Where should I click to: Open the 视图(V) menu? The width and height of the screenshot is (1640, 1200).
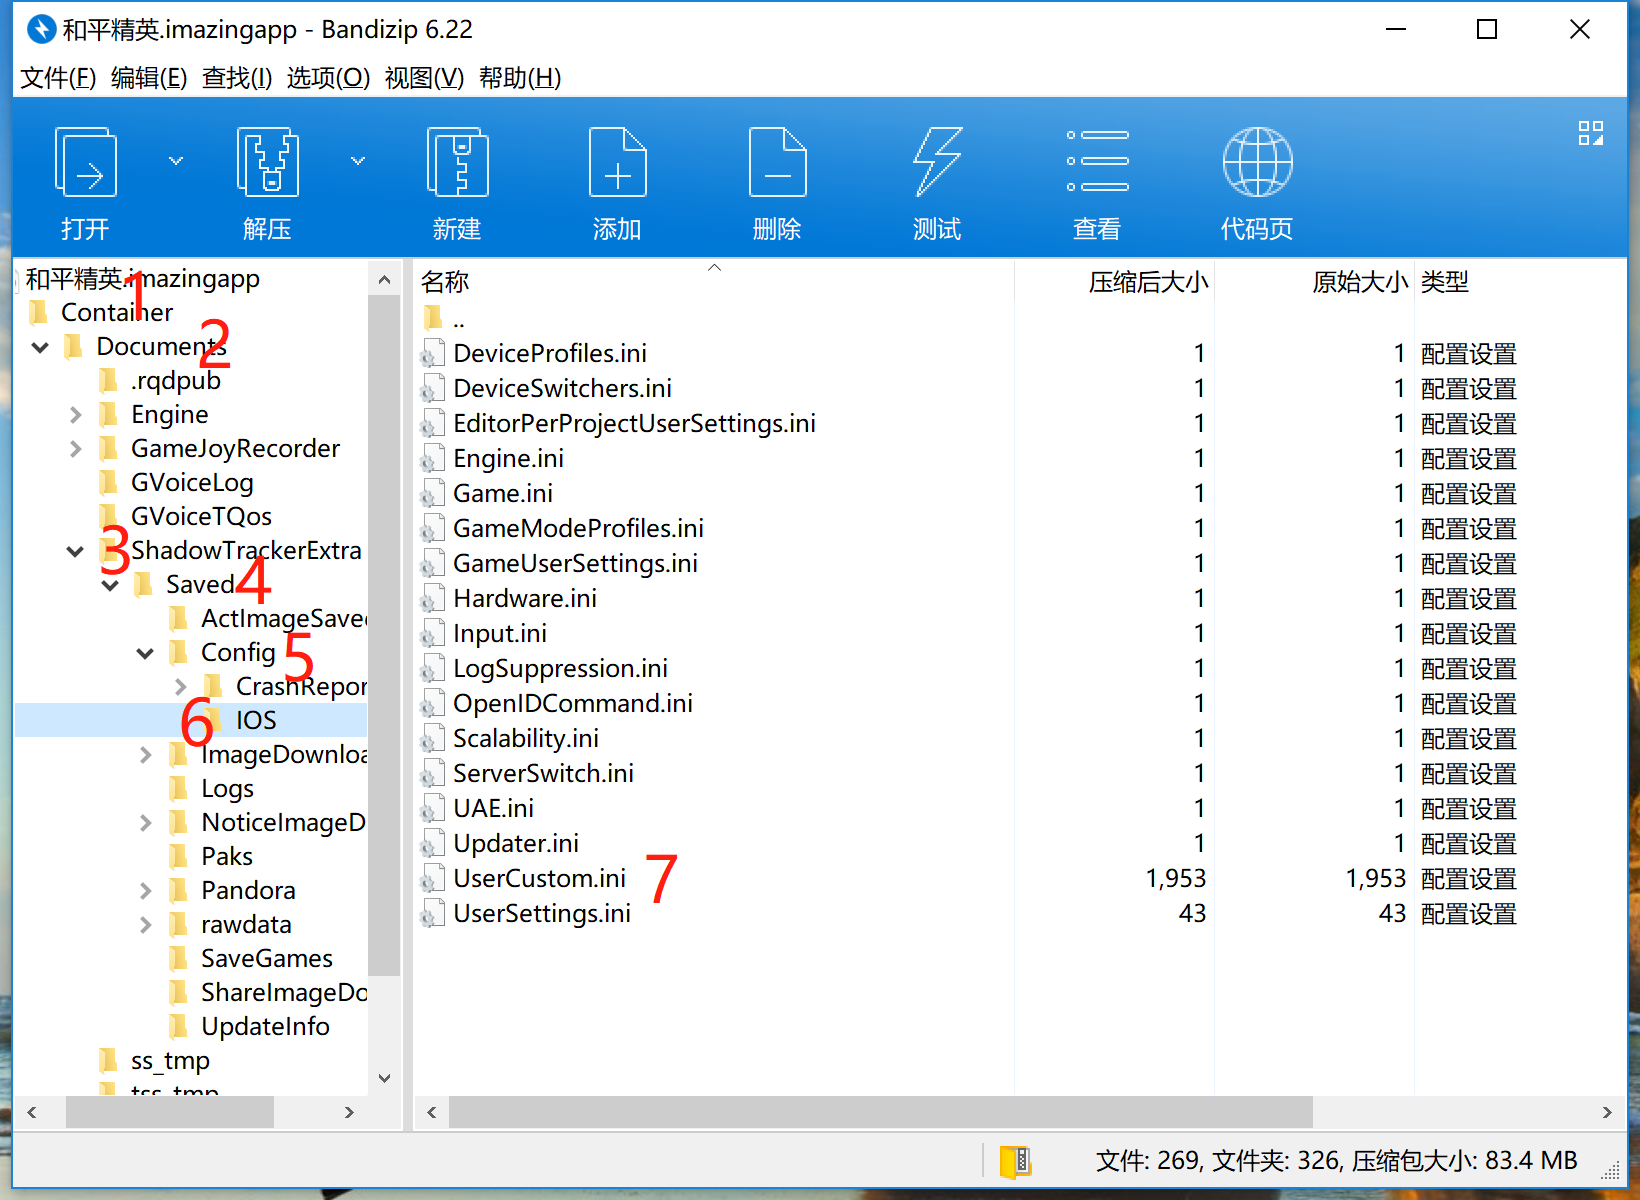(x=424, y=78)
